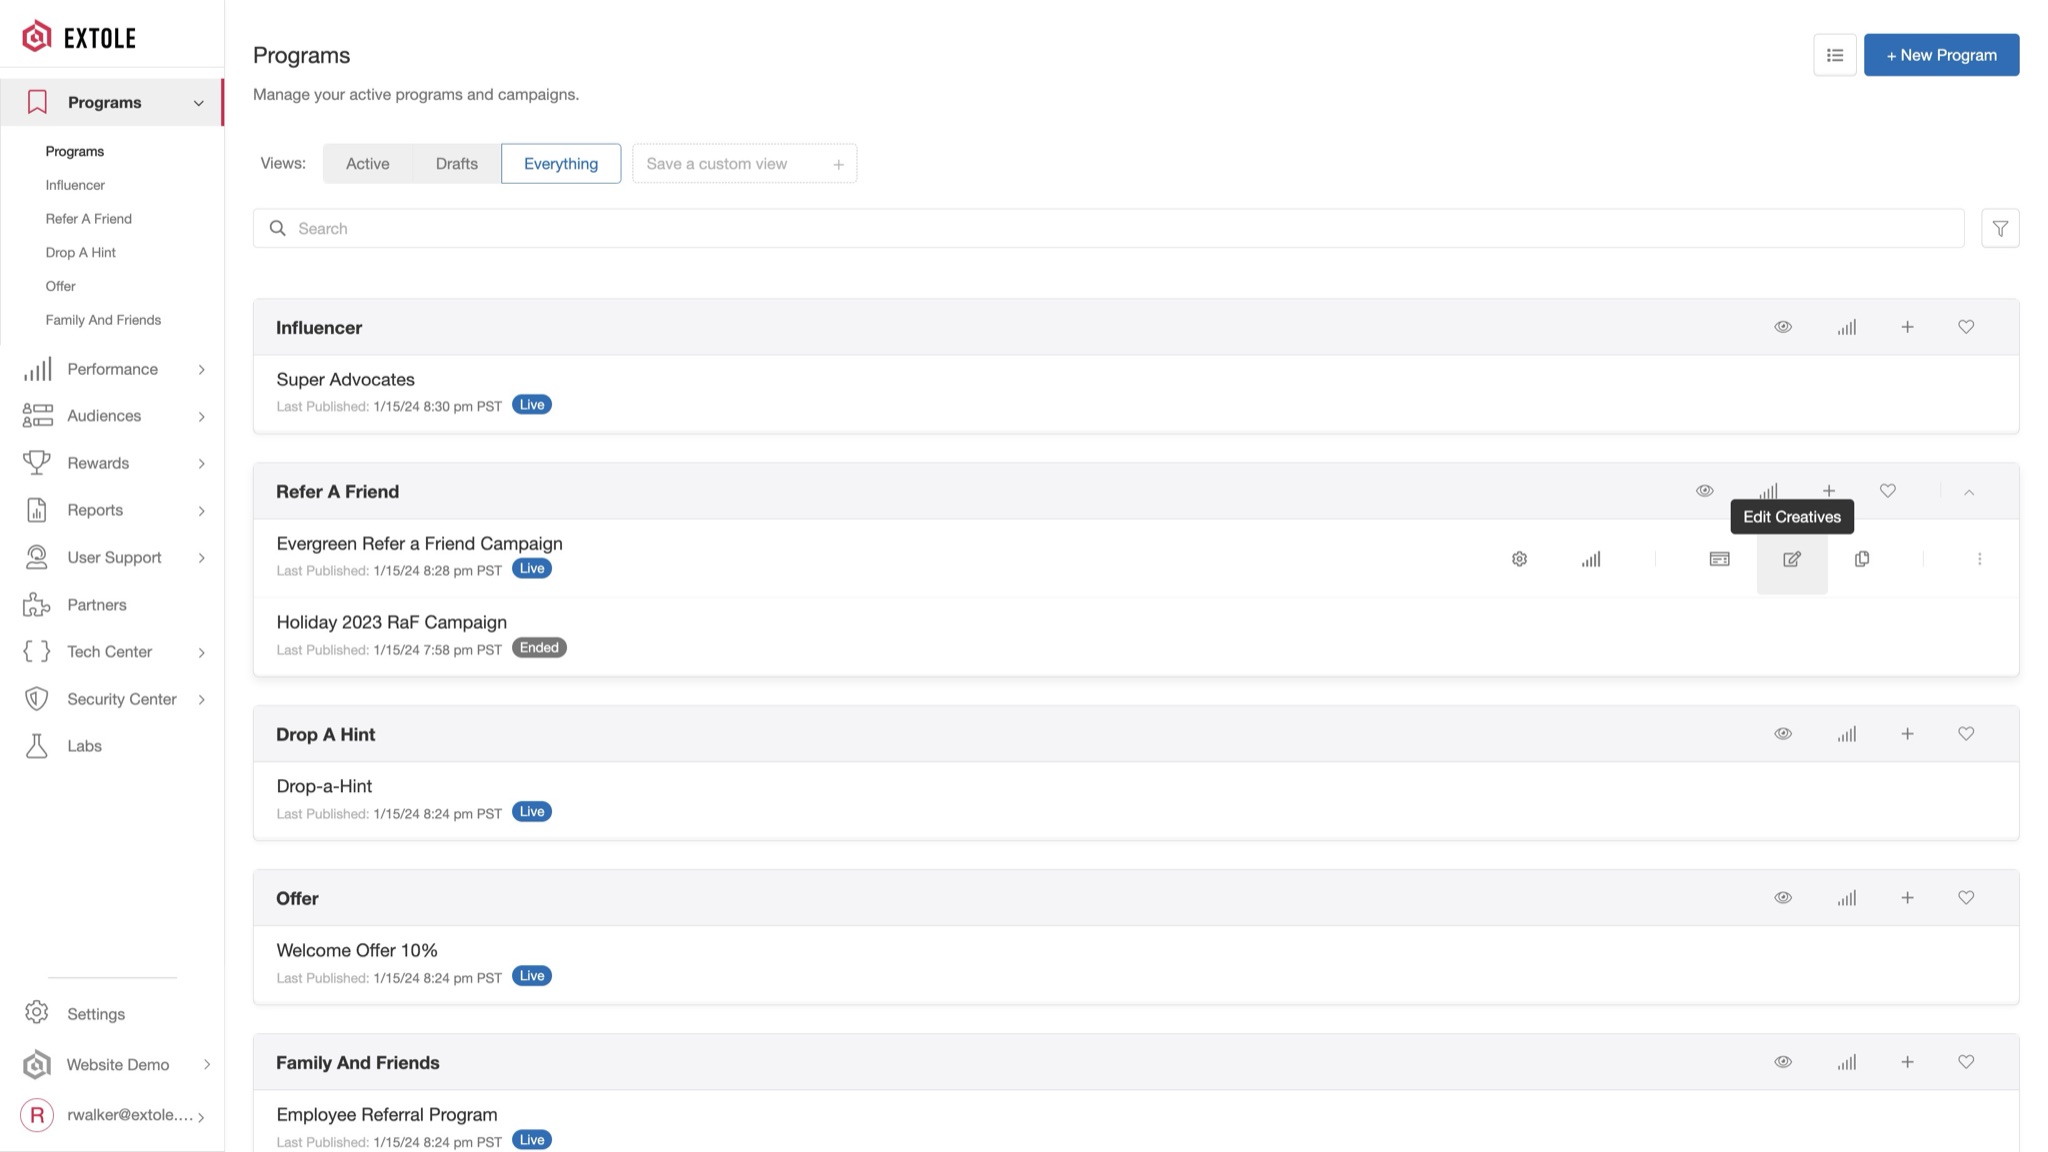Screen dimensions: 2048x1152
Task: Click the Search programs field
Action: click(1108, 229)
